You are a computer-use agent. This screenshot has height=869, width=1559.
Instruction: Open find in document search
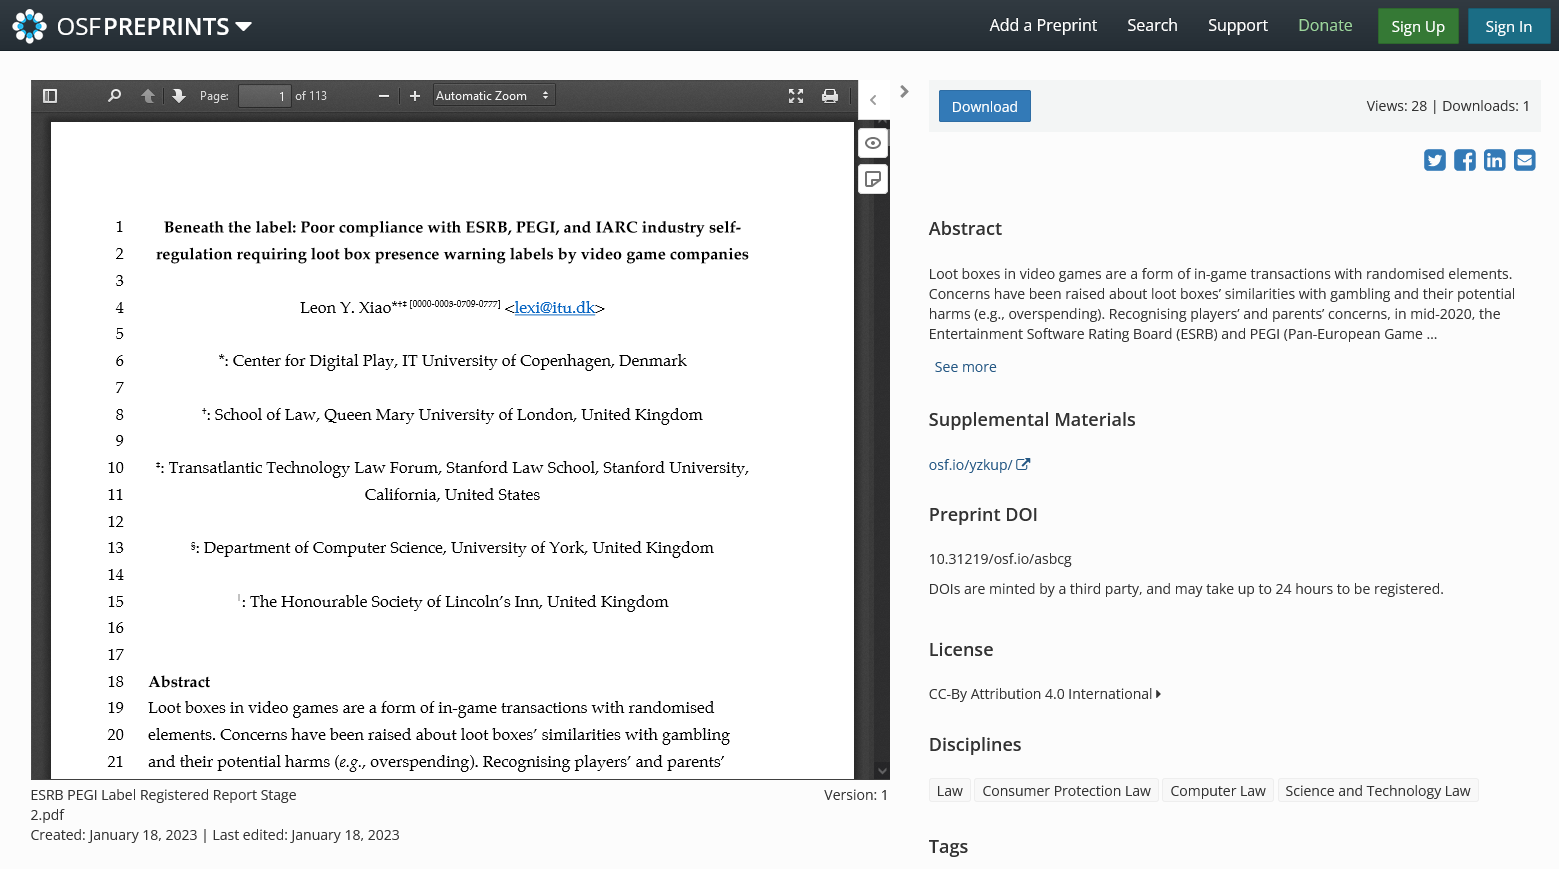click(114, 96)
